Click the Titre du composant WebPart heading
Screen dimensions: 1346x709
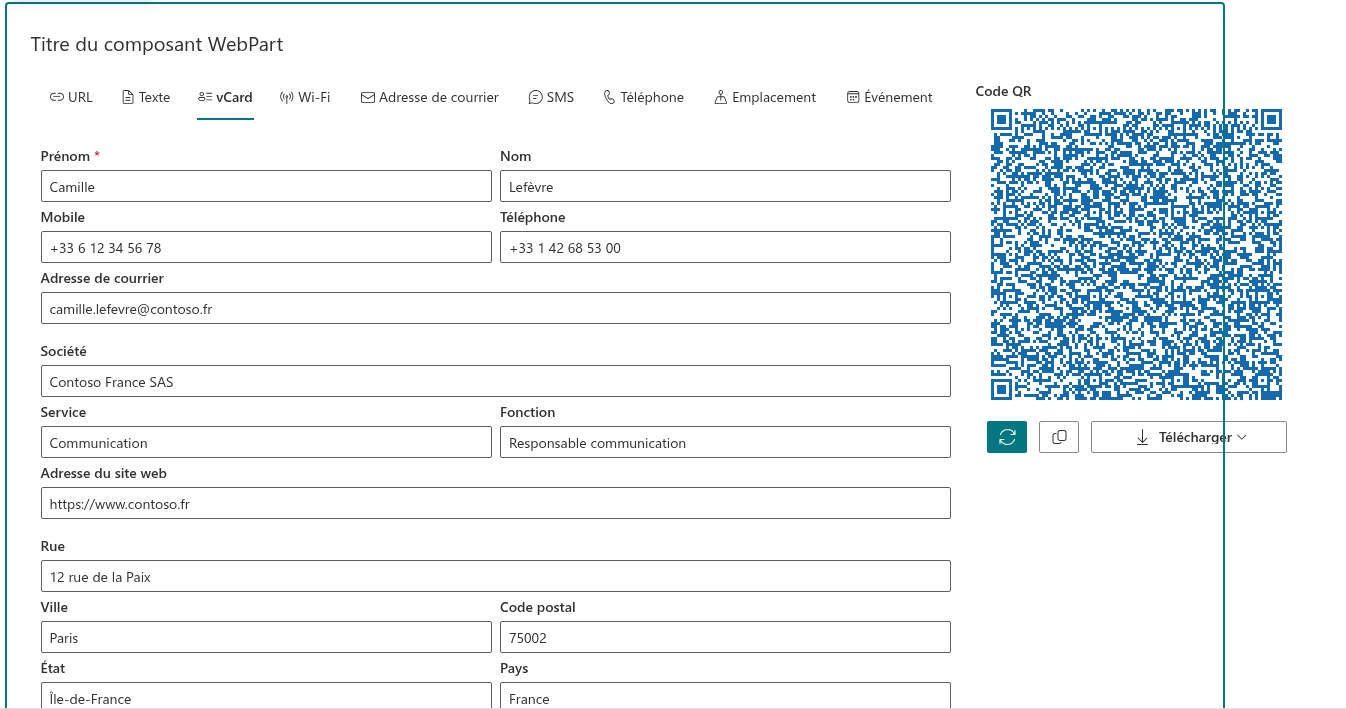coord(157,44)
